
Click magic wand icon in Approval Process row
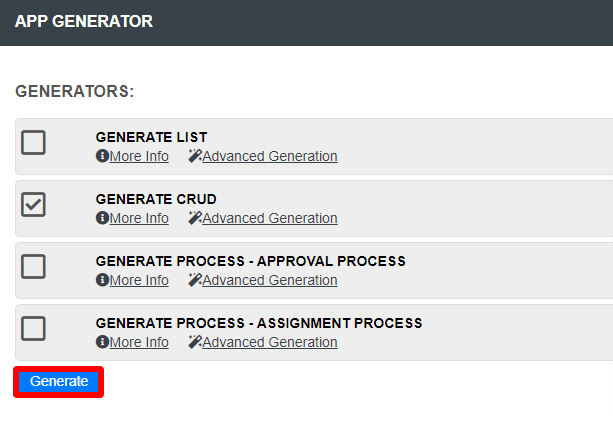[x=195, y=280]
